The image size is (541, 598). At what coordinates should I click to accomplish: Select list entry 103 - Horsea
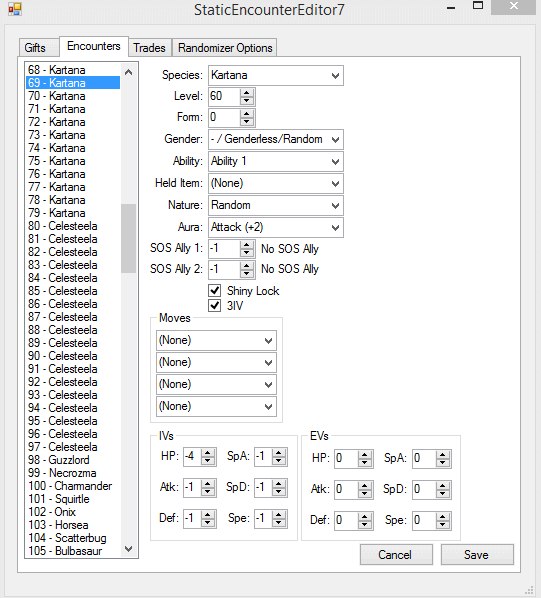(x=73, y=525)
